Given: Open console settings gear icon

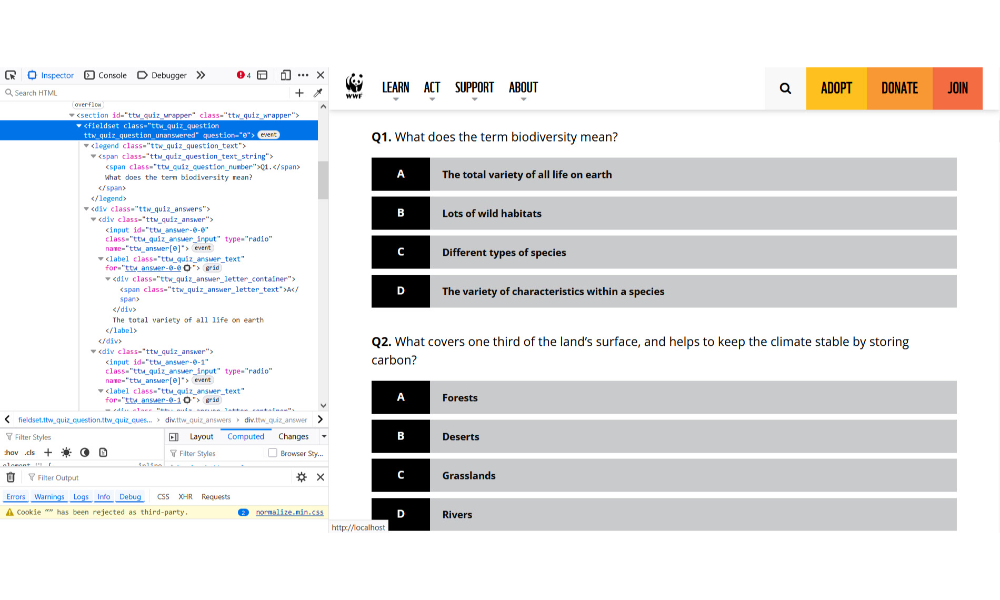Looking at the screenshot, I should point(302,478).
